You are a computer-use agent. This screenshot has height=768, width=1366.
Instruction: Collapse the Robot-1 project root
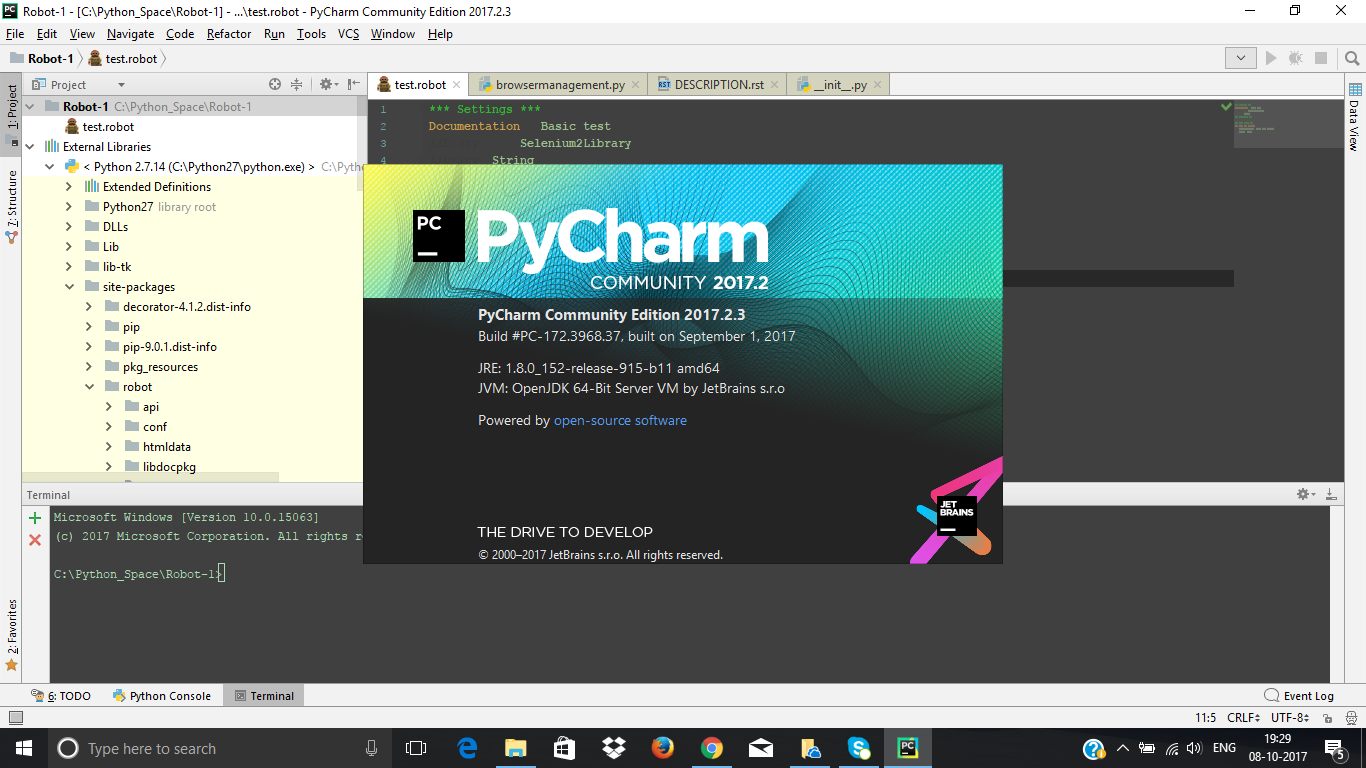tap(30, 106)
